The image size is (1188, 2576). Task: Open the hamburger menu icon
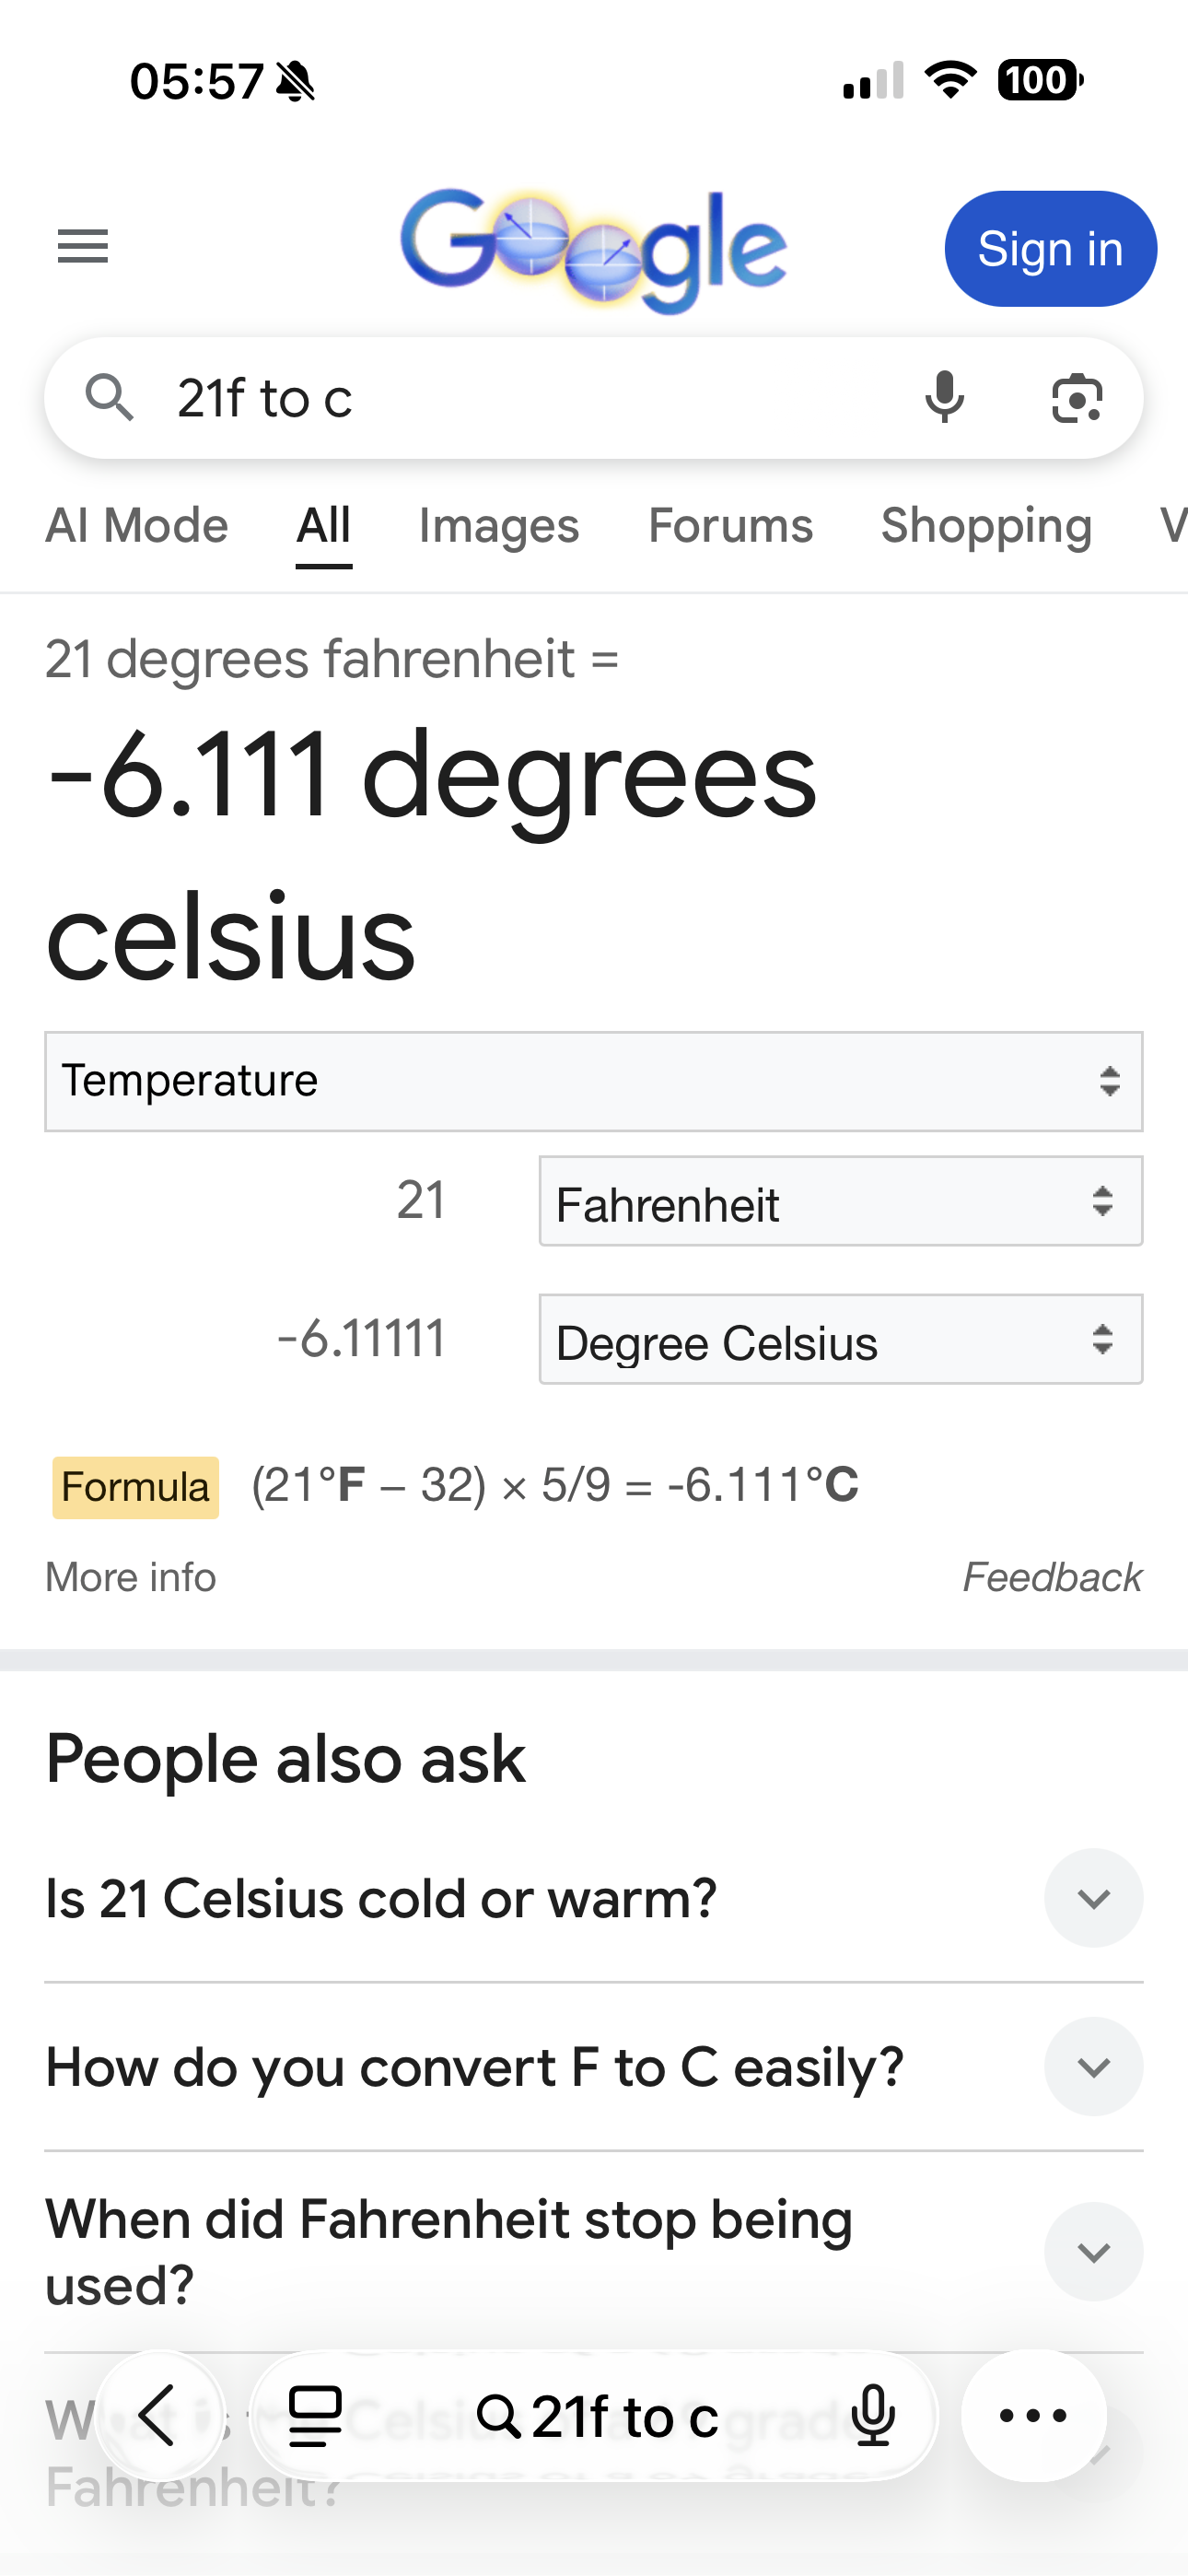coord(83,246)
